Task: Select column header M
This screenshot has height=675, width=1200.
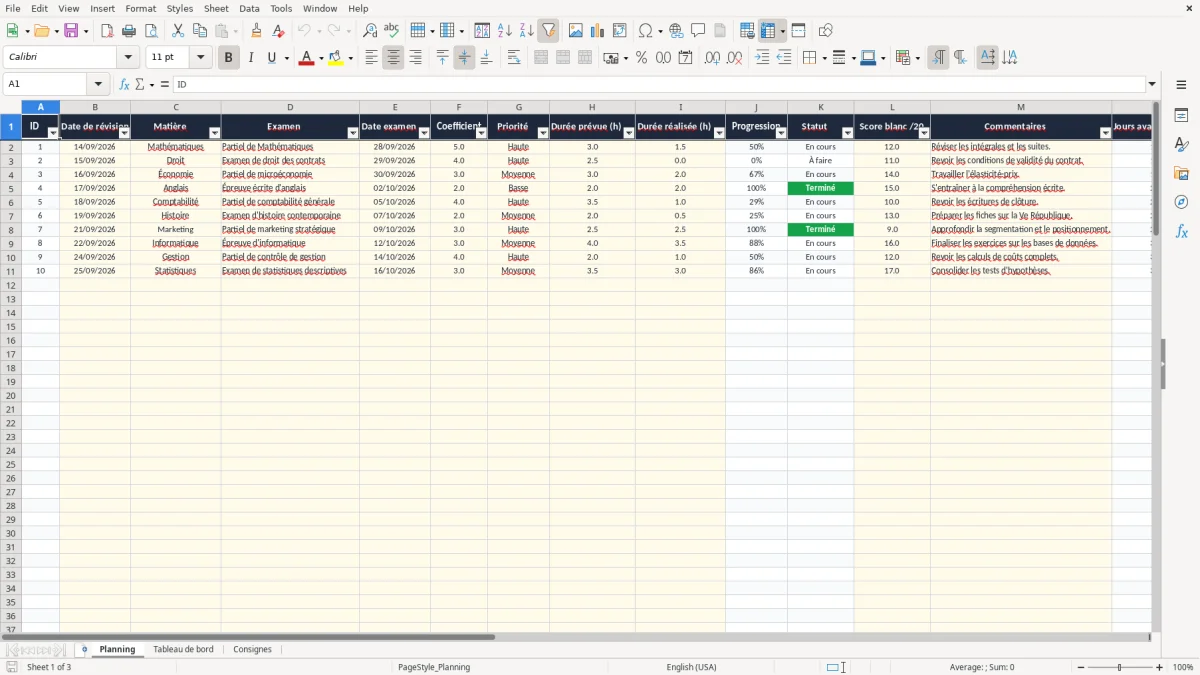Action: point(1021,107)
